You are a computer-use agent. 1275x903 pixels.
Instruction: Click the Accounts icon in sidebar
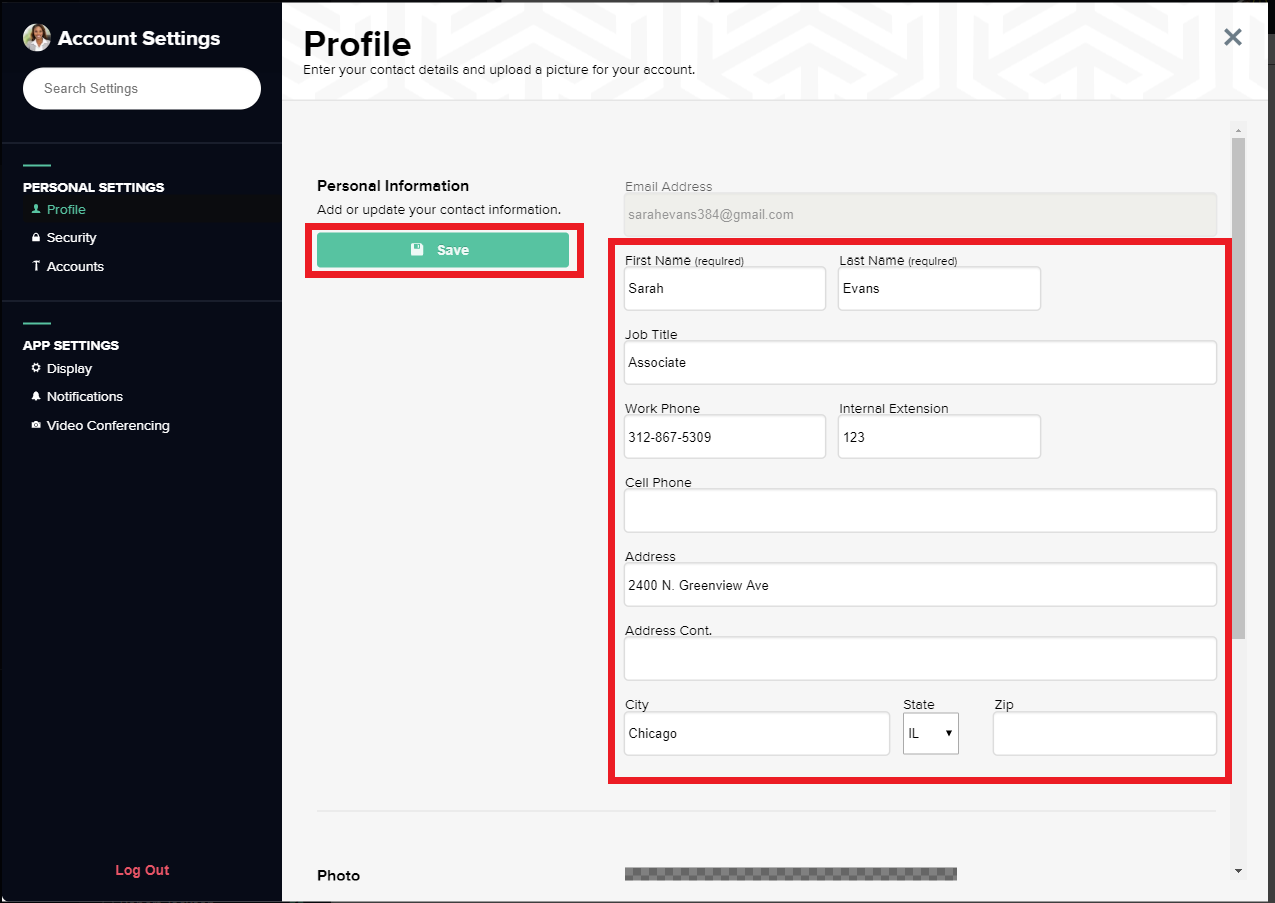[x=36, y=266]
